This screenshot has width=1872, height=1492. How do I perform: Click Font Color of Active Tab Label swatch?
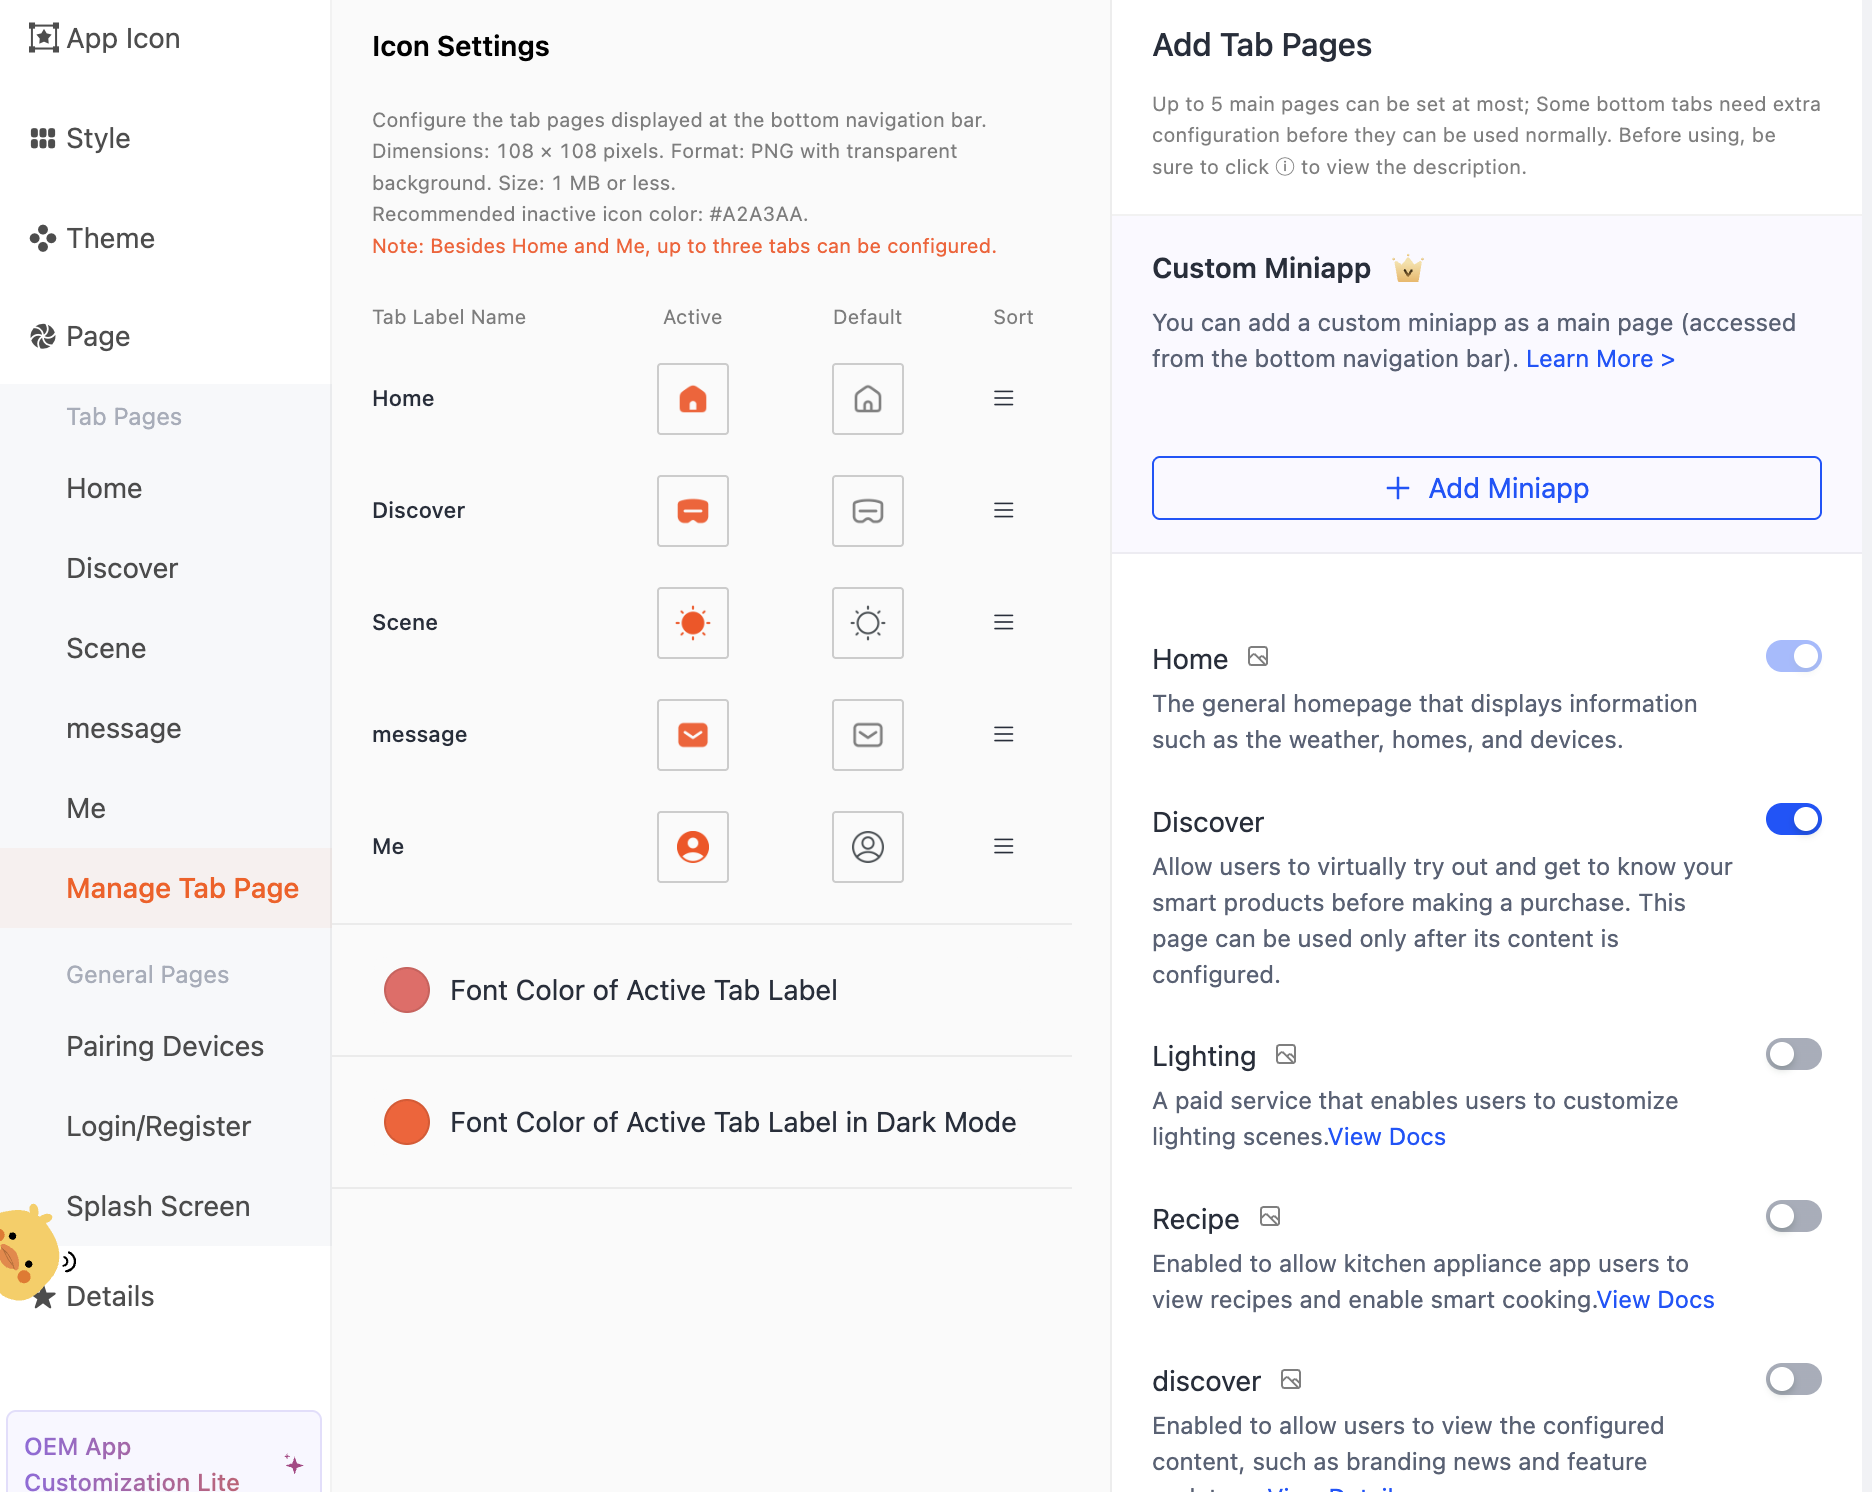point(406,990)
